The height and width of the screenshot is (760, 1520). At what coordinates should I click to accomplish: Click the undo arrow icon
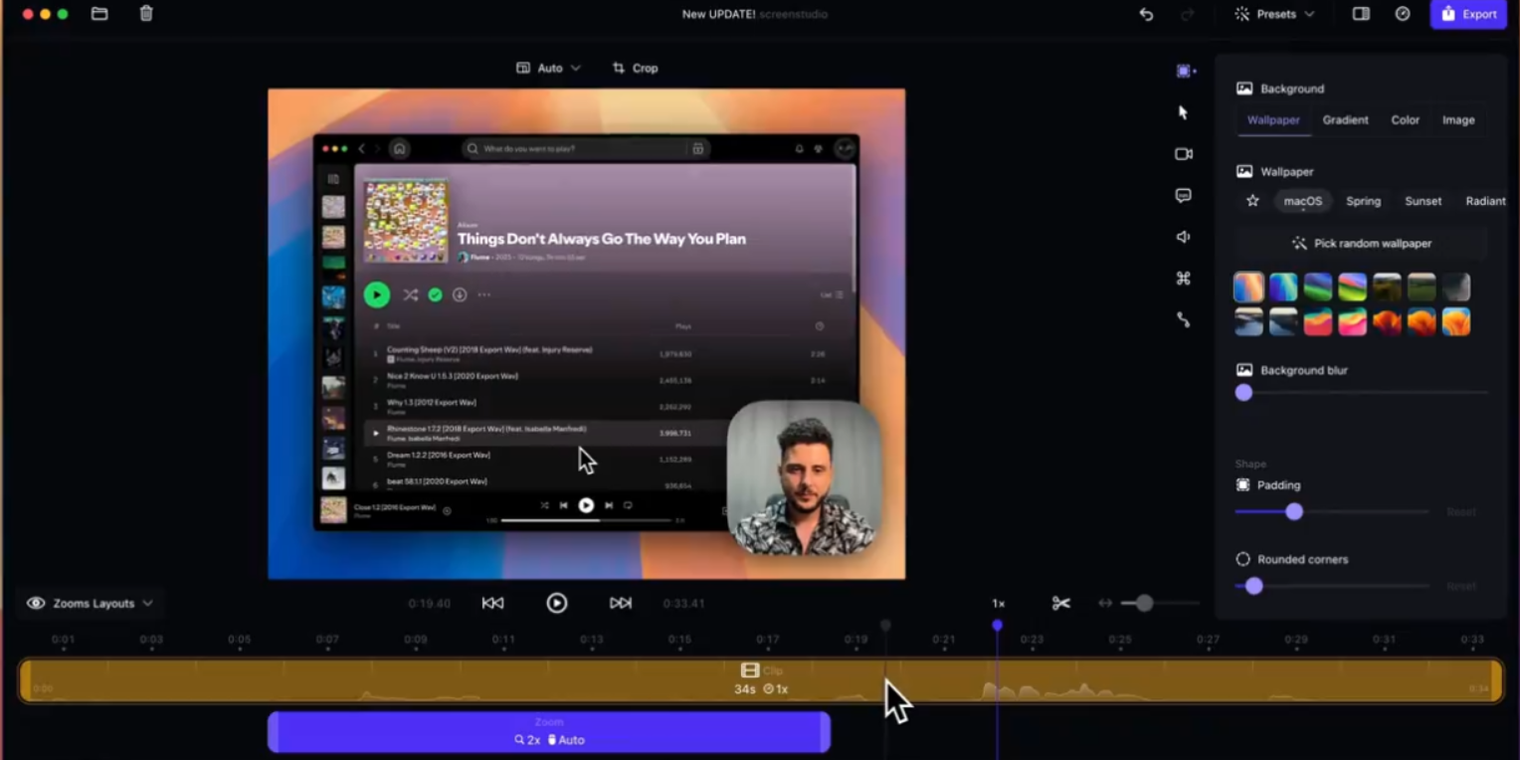point(1146,14)
